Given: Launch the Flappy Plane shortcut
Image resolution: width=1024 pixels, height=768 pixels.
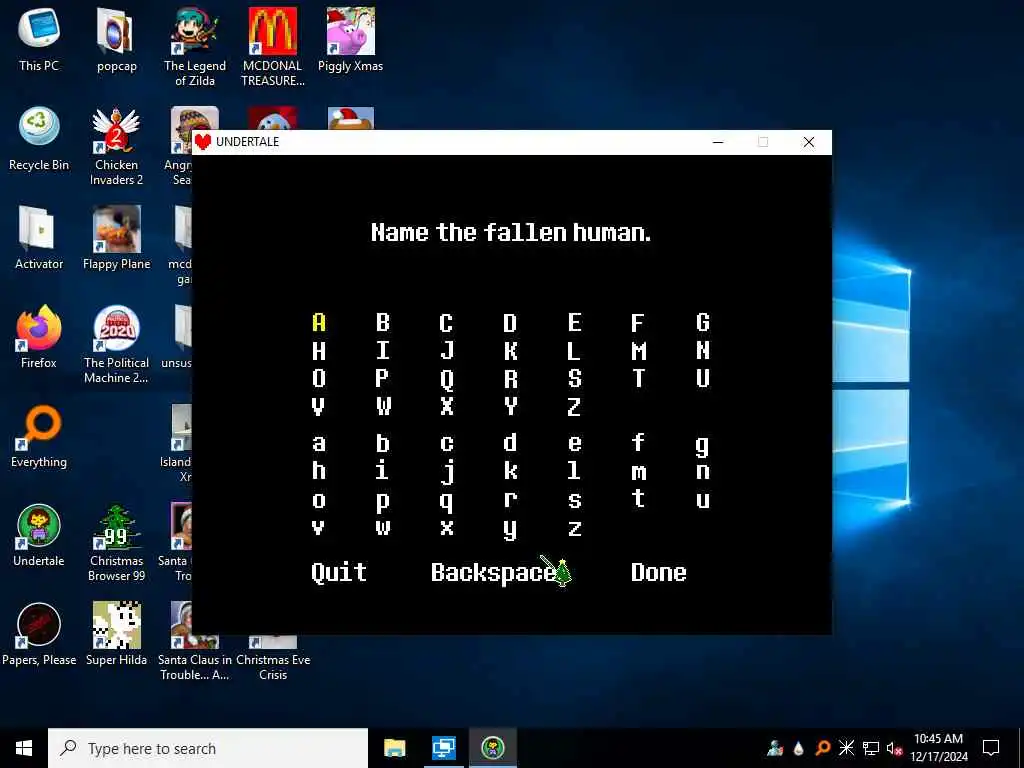Looking at the screenshot, I should pyautogui.click(x=116, y=238).
